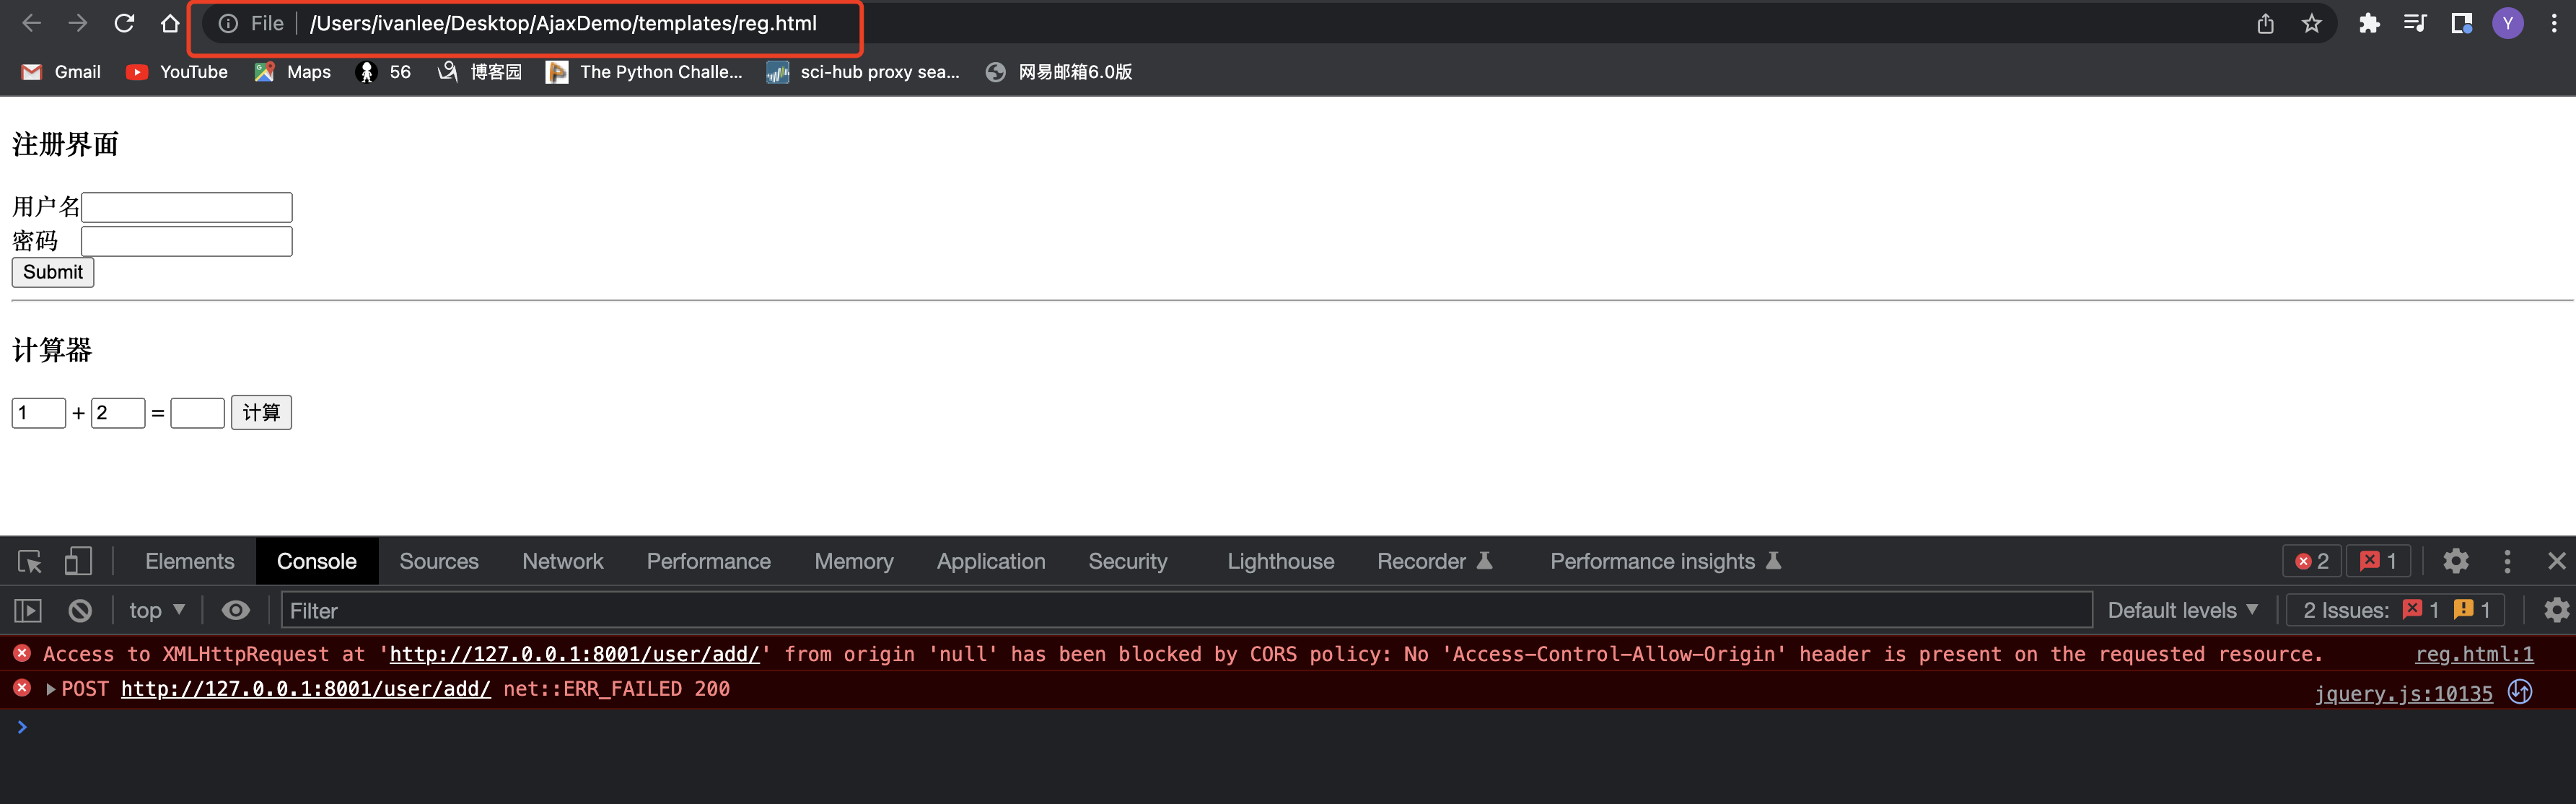Click the console Filter field

pyautogui.click(x=1186, y=610)
